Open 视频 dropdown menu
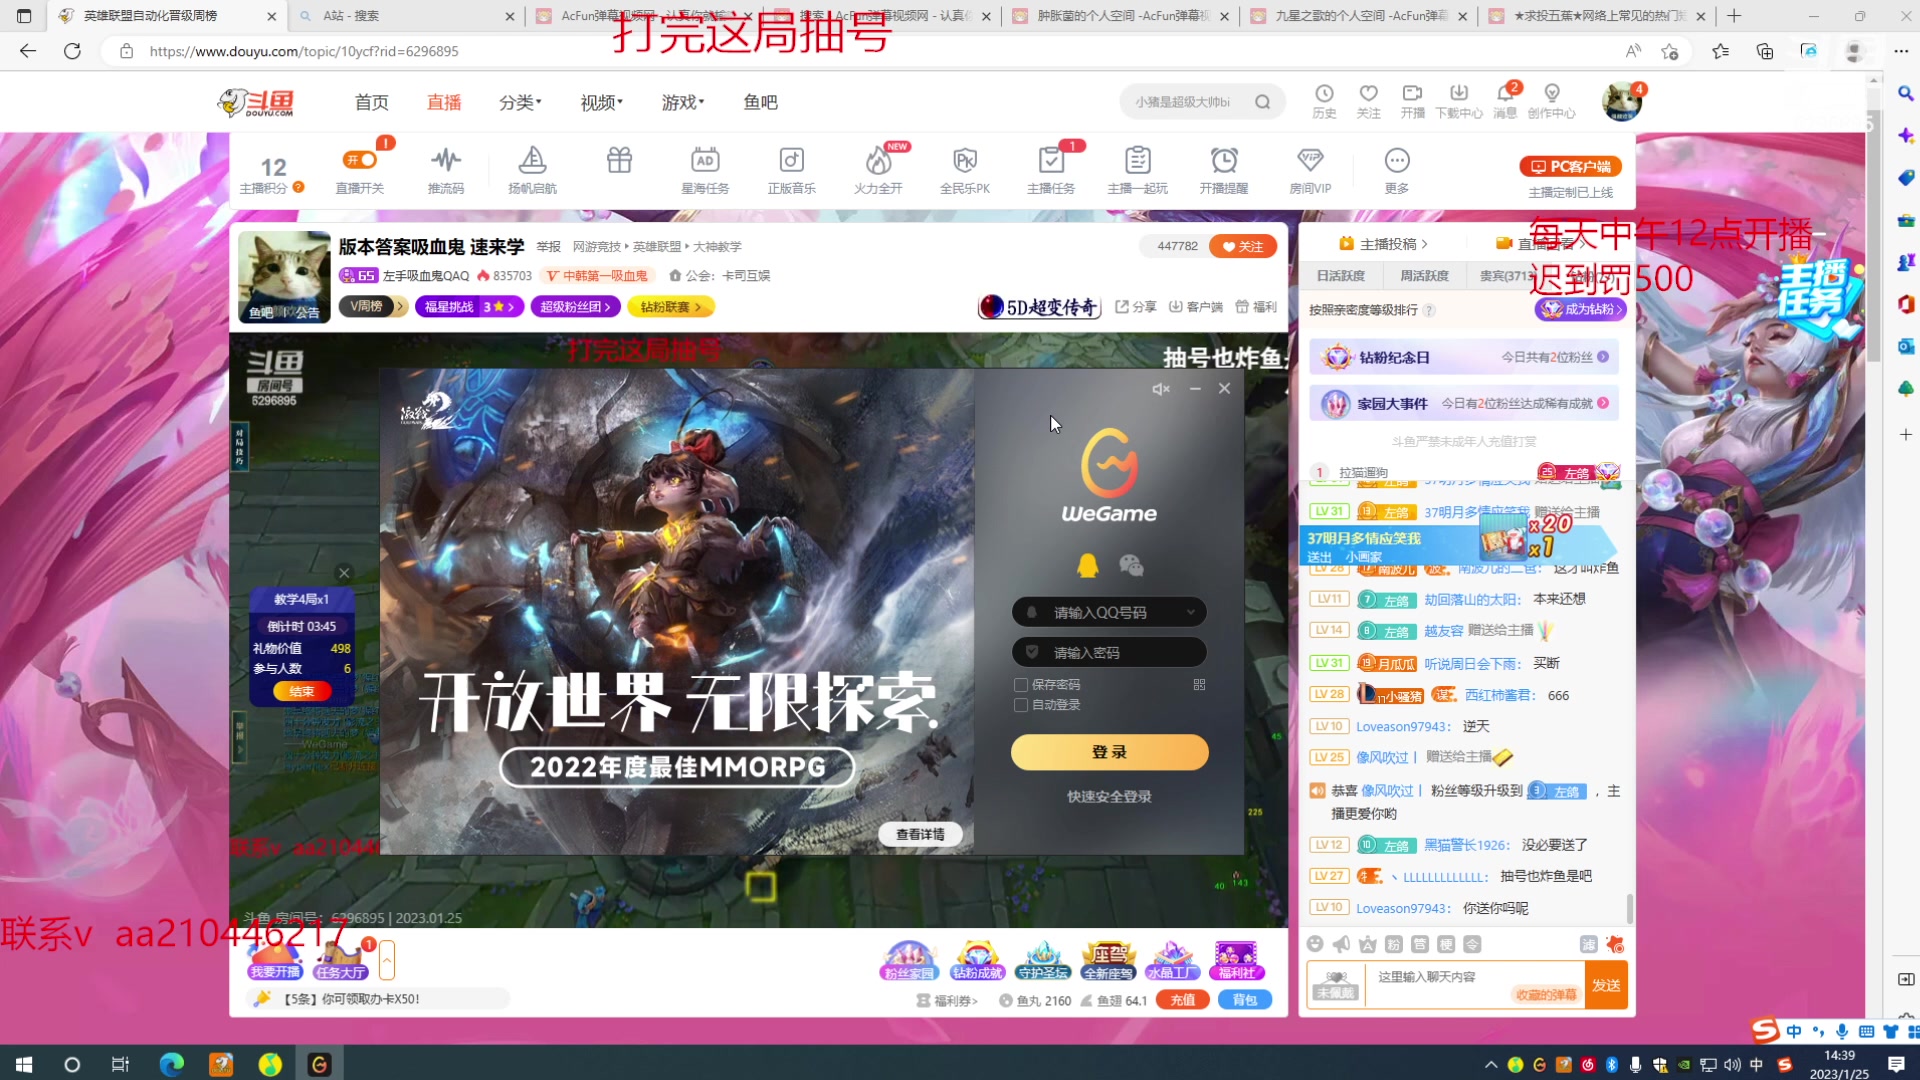1920x1080 pixels. tap(601, 102)
